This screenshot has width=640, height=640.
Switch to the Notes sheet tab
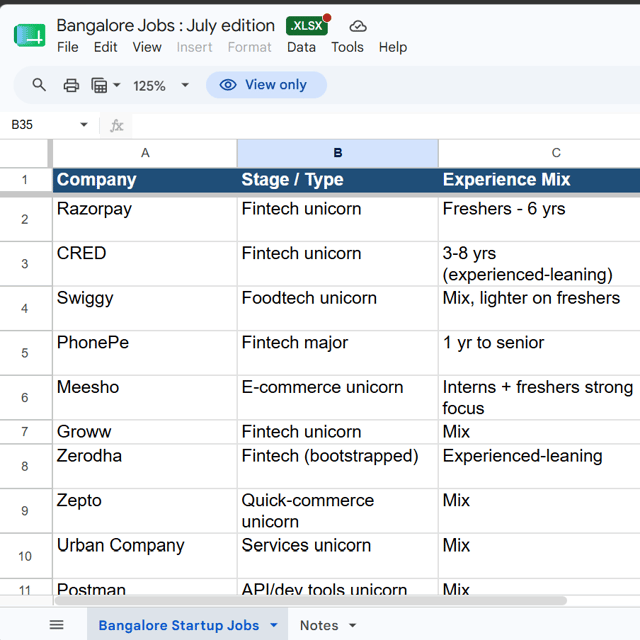319,625
